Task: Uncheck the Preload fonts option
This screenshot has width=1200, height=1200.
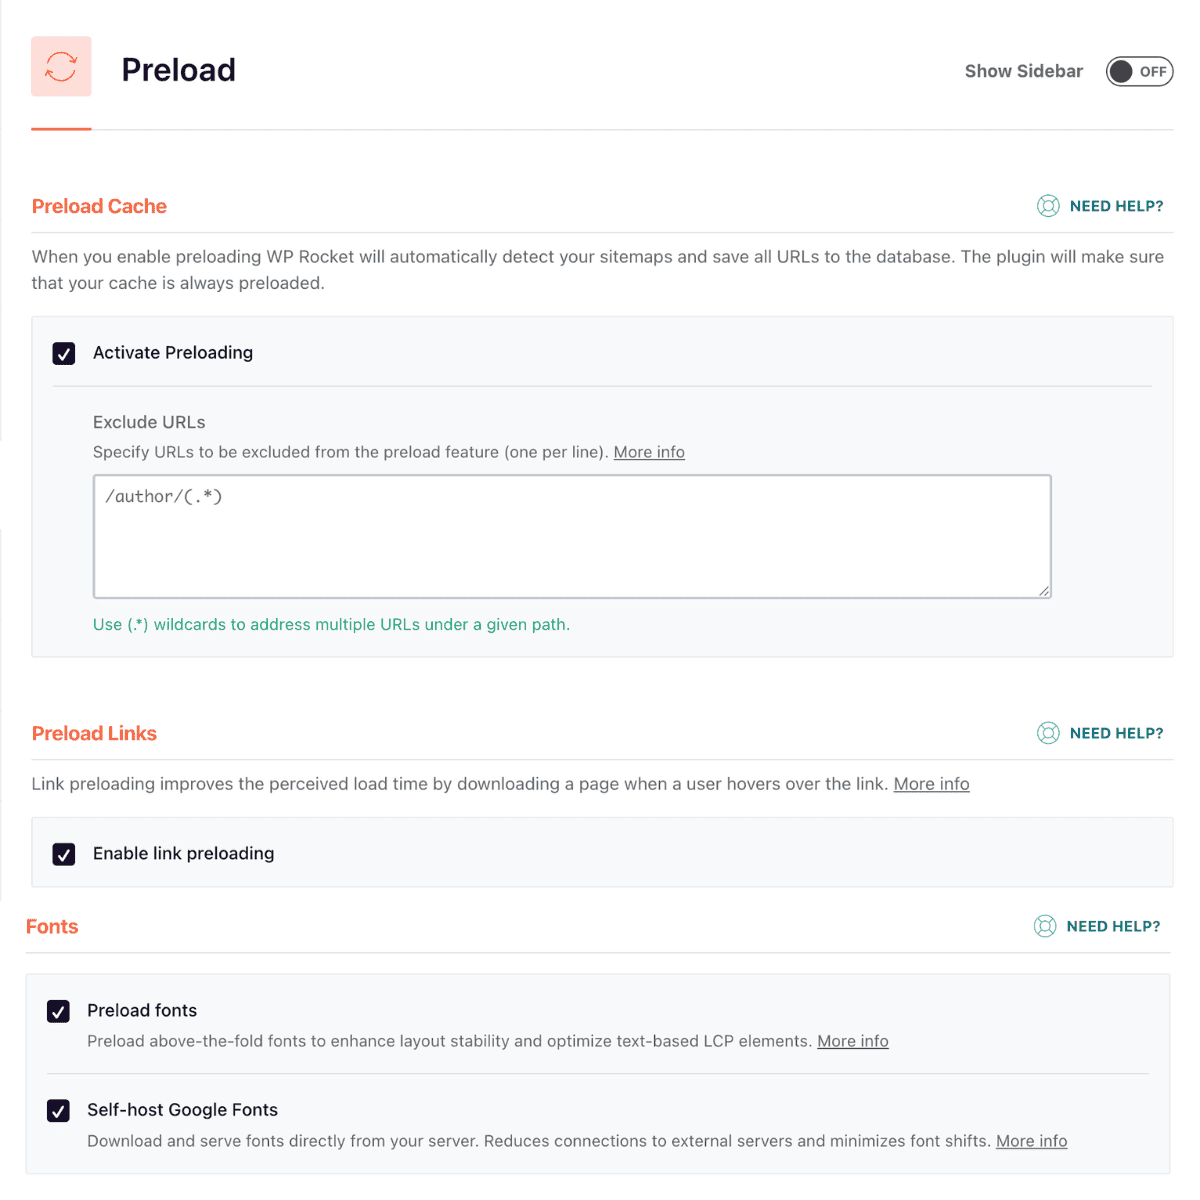Action: (x=58, y=1011)
